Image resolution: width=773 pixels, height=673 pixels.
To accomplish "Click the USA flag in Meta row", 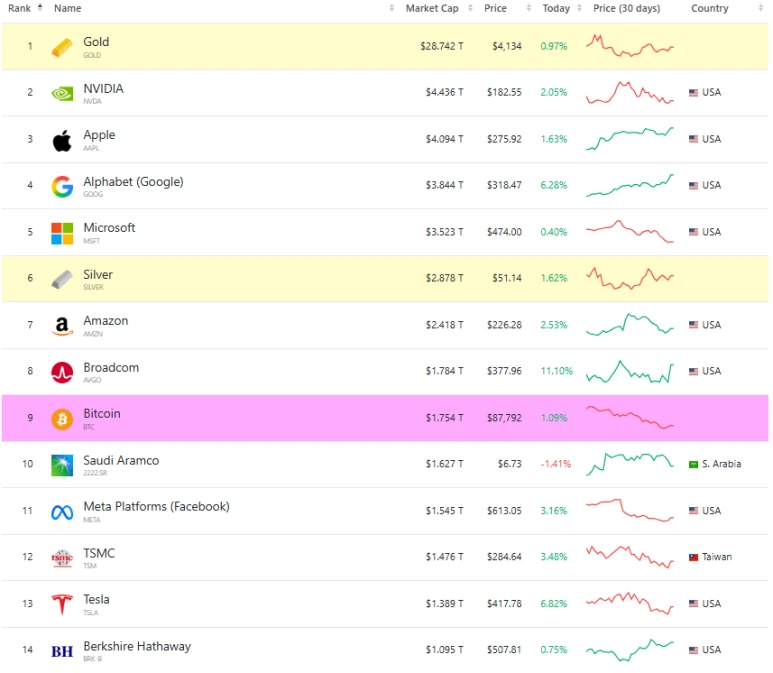I will pyautogui.click(x=693, y=511).
